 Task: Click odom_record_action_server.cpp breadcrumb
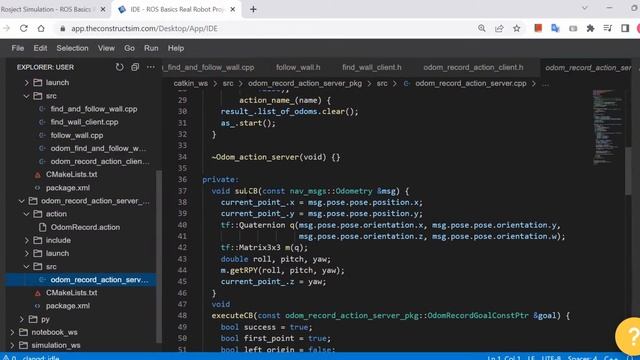(471, 83)
